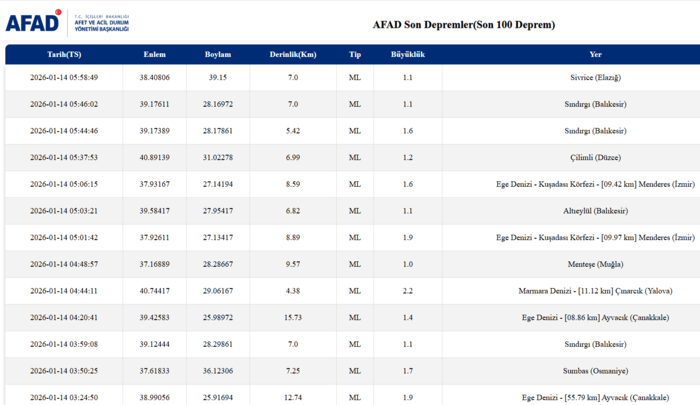Select latitude 39.17611 cell
Viewport: 700px width, 405px height.
pos(154,104)
